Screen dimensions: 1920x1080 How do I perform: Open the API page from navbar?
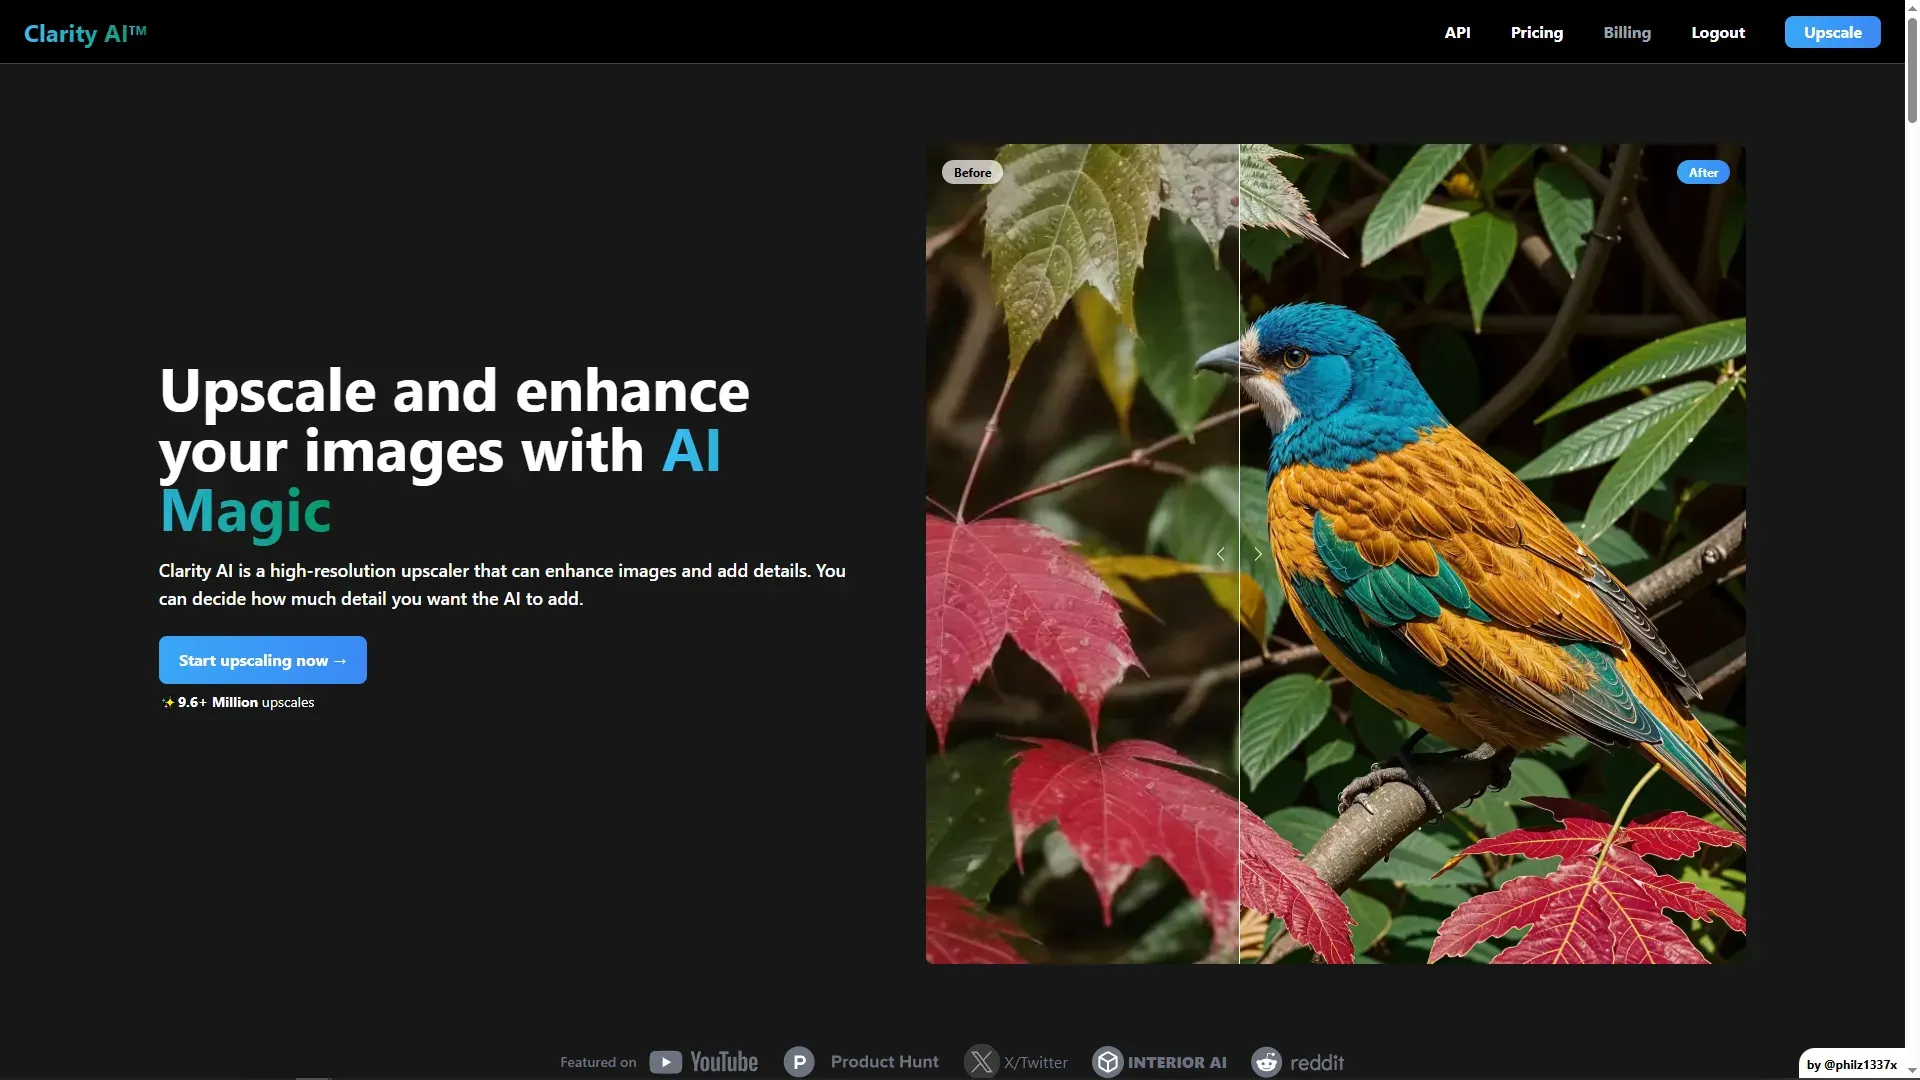coord(1457,32)
